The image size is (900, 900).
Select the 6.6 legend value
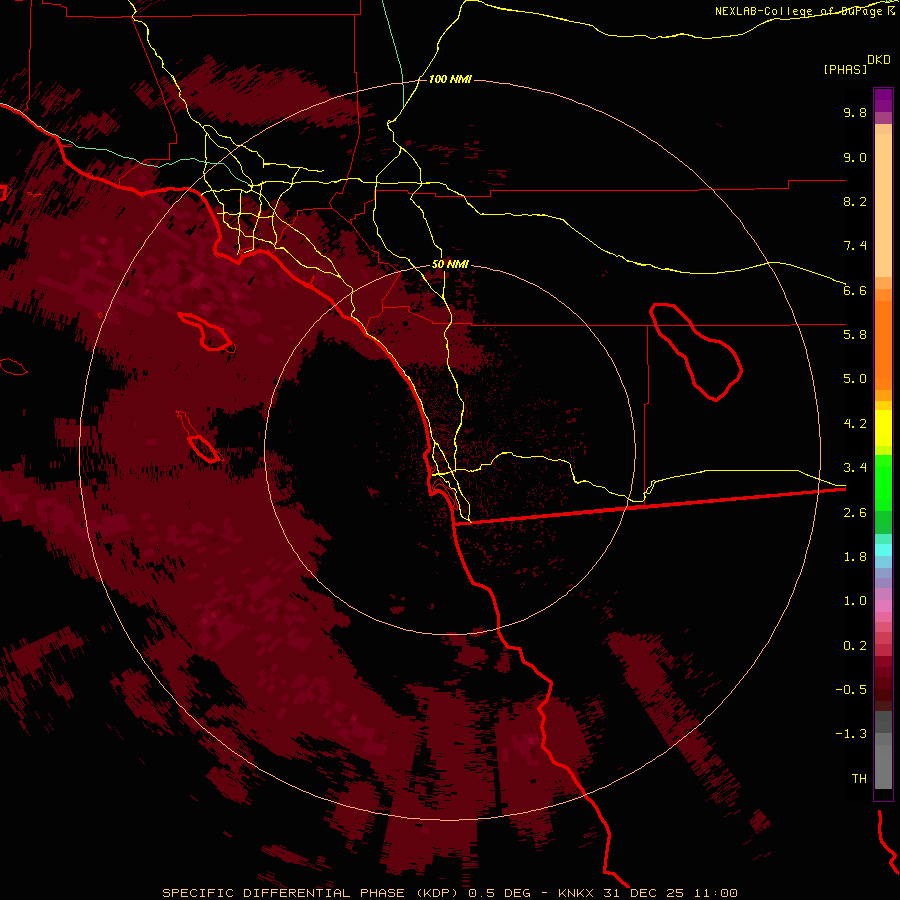(x=855, y=290)
